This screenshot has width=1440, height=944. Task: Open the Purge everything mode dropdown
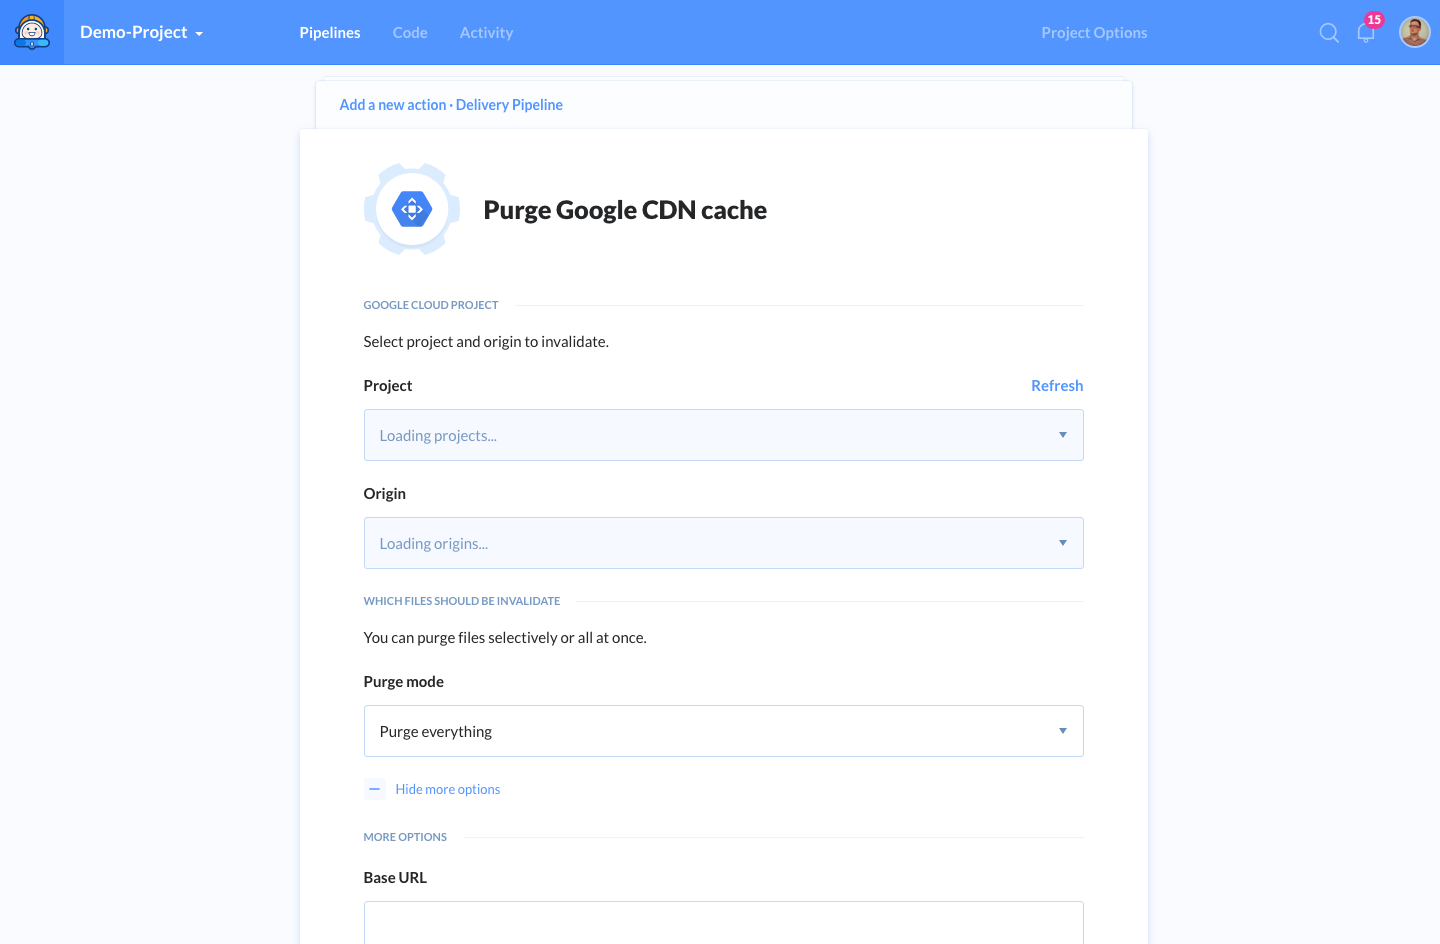pyautogui.click(x=724, y=731)
